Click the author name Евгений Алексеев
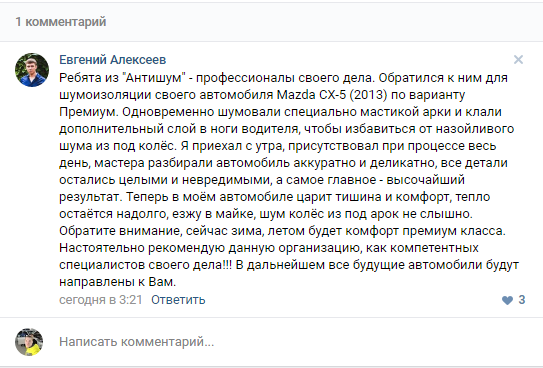 [113, 60]
